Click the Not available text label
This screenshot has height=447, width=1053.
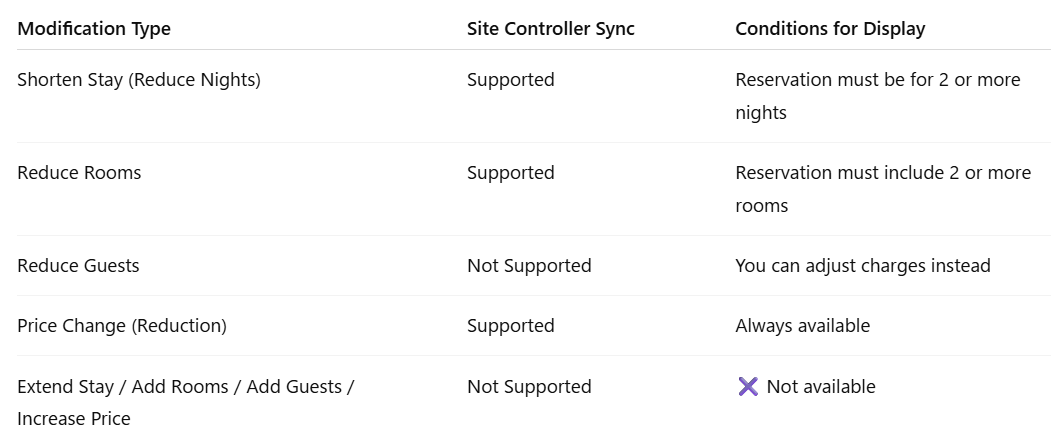point(821,387)
